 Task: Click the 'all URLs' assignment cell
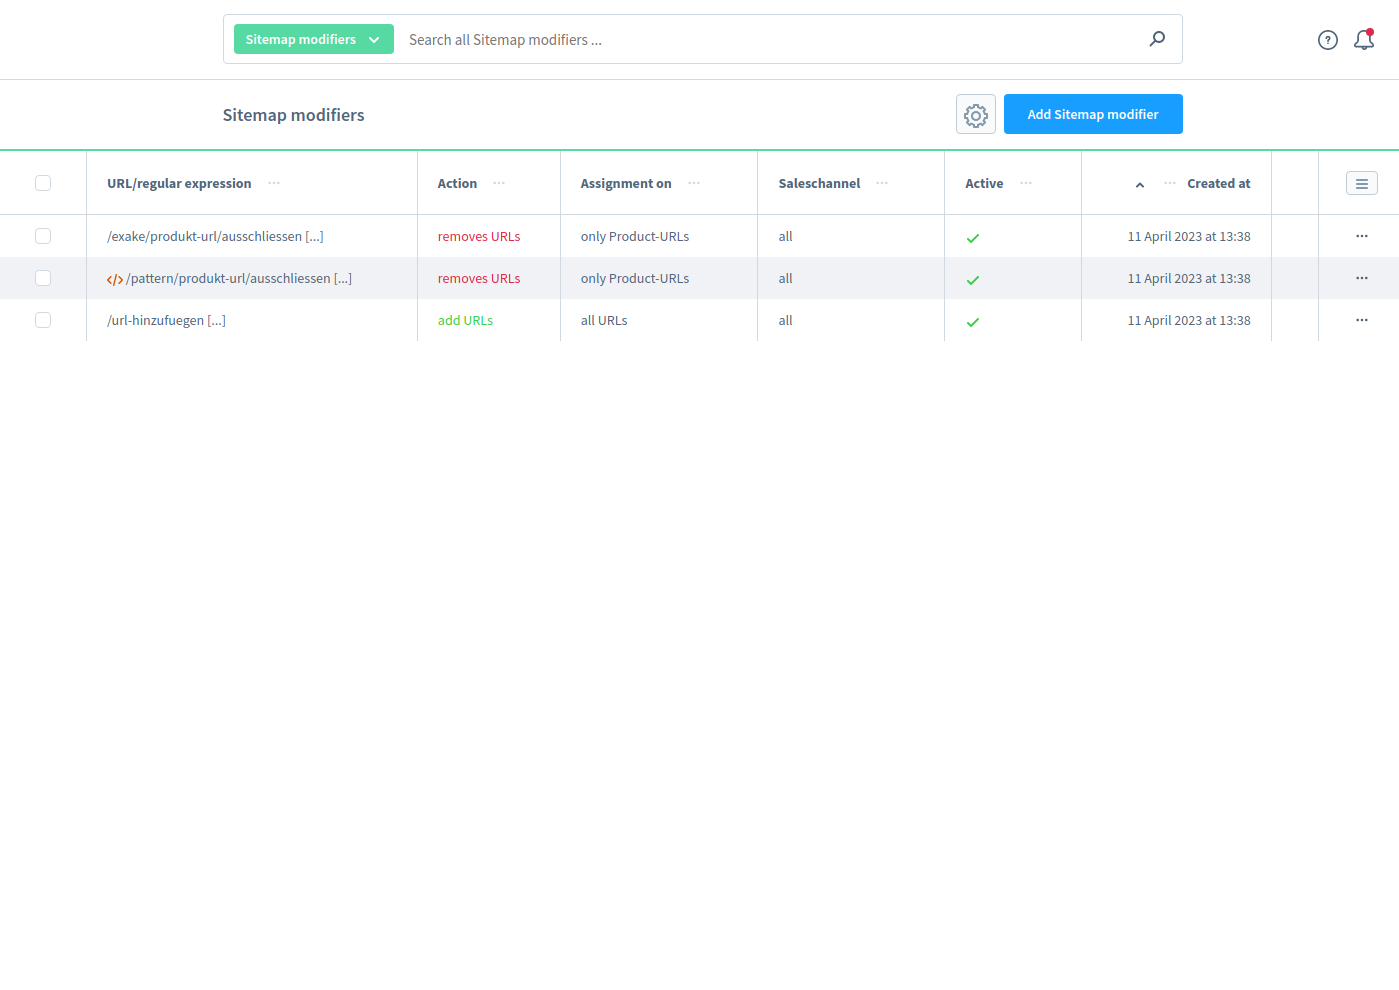click(604, 321)
